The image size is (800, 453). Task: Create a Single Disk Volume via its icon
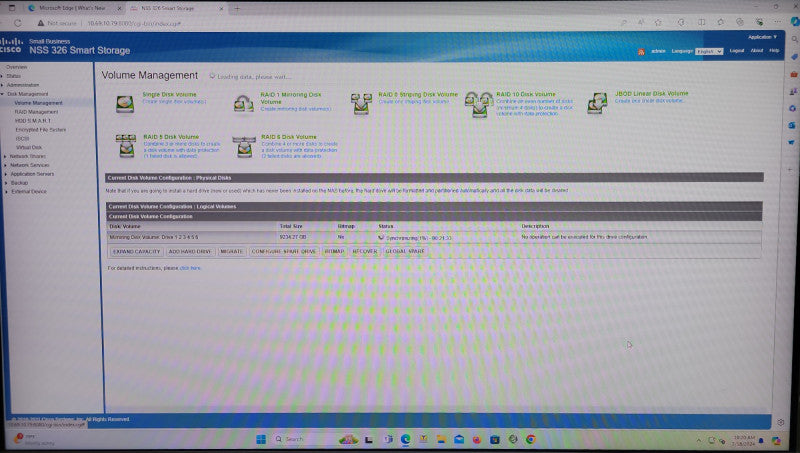pyautogui.click(x=124, y=104)
